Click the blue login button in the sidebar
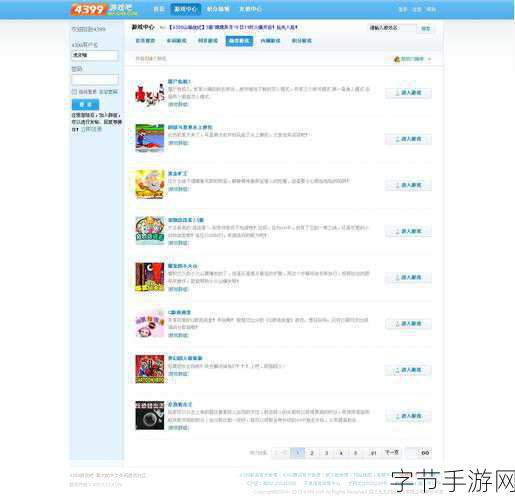The height and width of the screenshot is (500, 515). (x=85, y=105)
